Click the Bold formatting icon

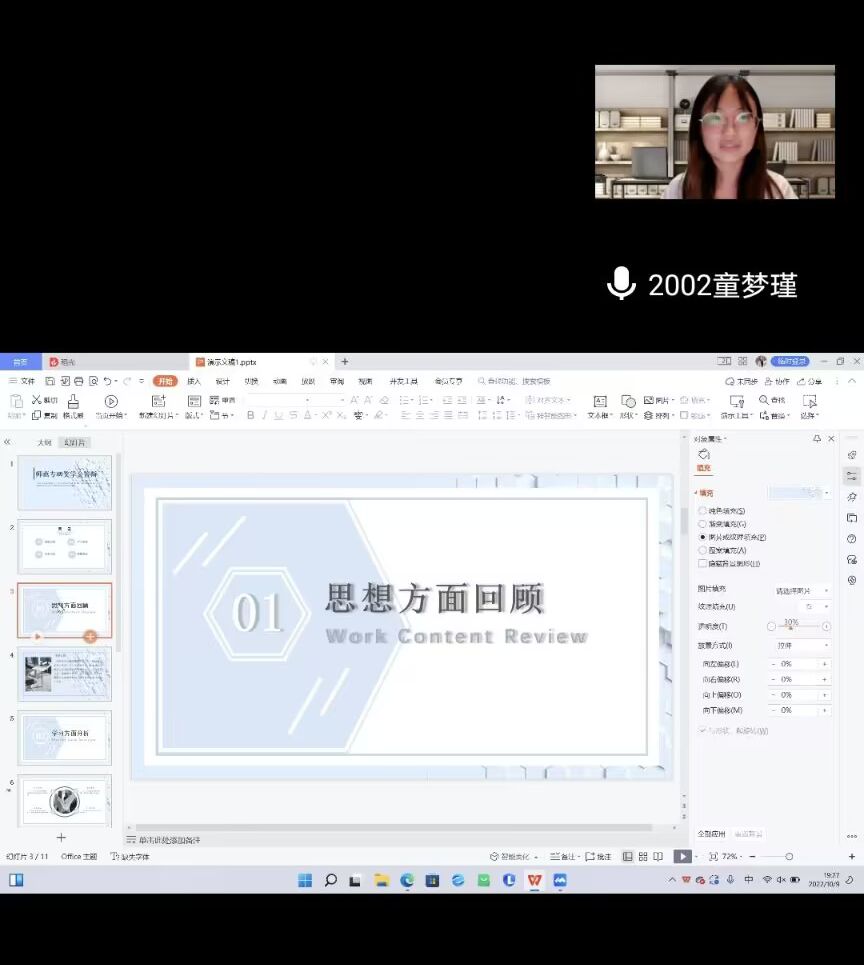[251, 415]
